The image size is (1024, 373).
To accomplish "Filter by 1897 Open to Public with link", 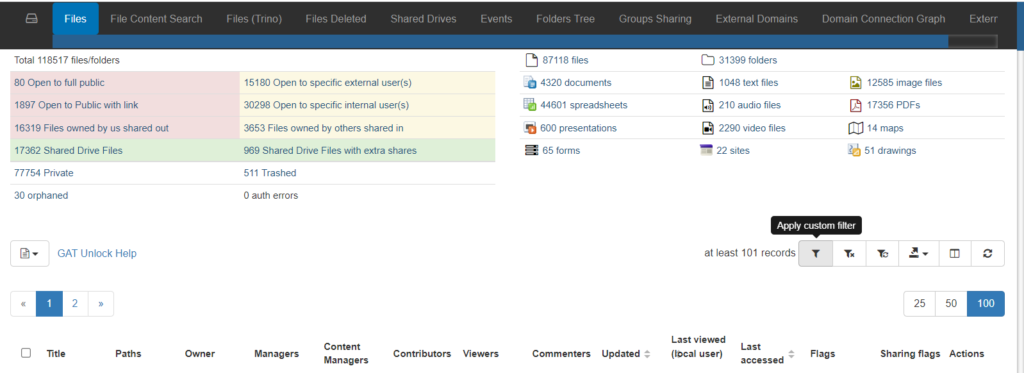I will 76,105.
